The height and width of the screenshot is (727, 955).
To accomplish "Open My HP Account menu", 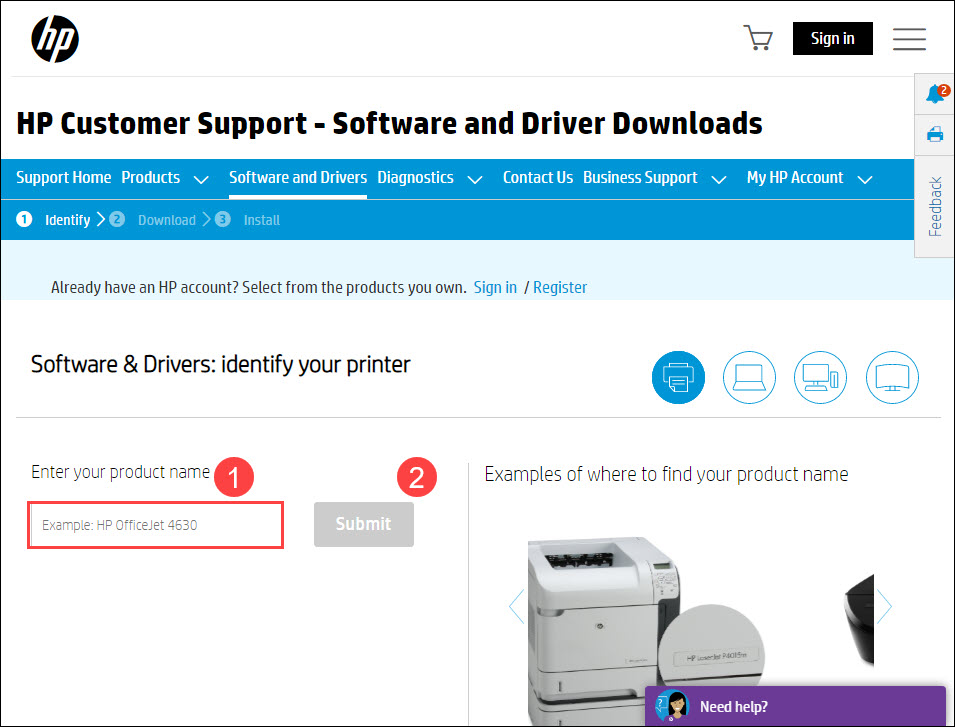I will [x=795, y=177].
